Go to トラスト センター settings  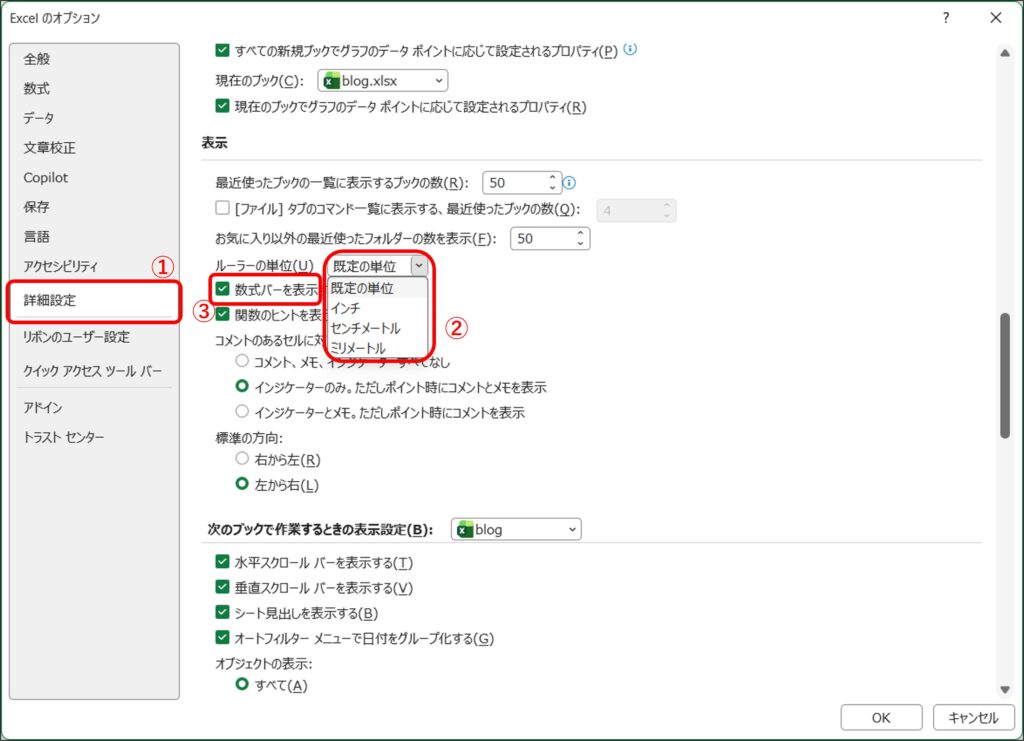pos(64,437)
